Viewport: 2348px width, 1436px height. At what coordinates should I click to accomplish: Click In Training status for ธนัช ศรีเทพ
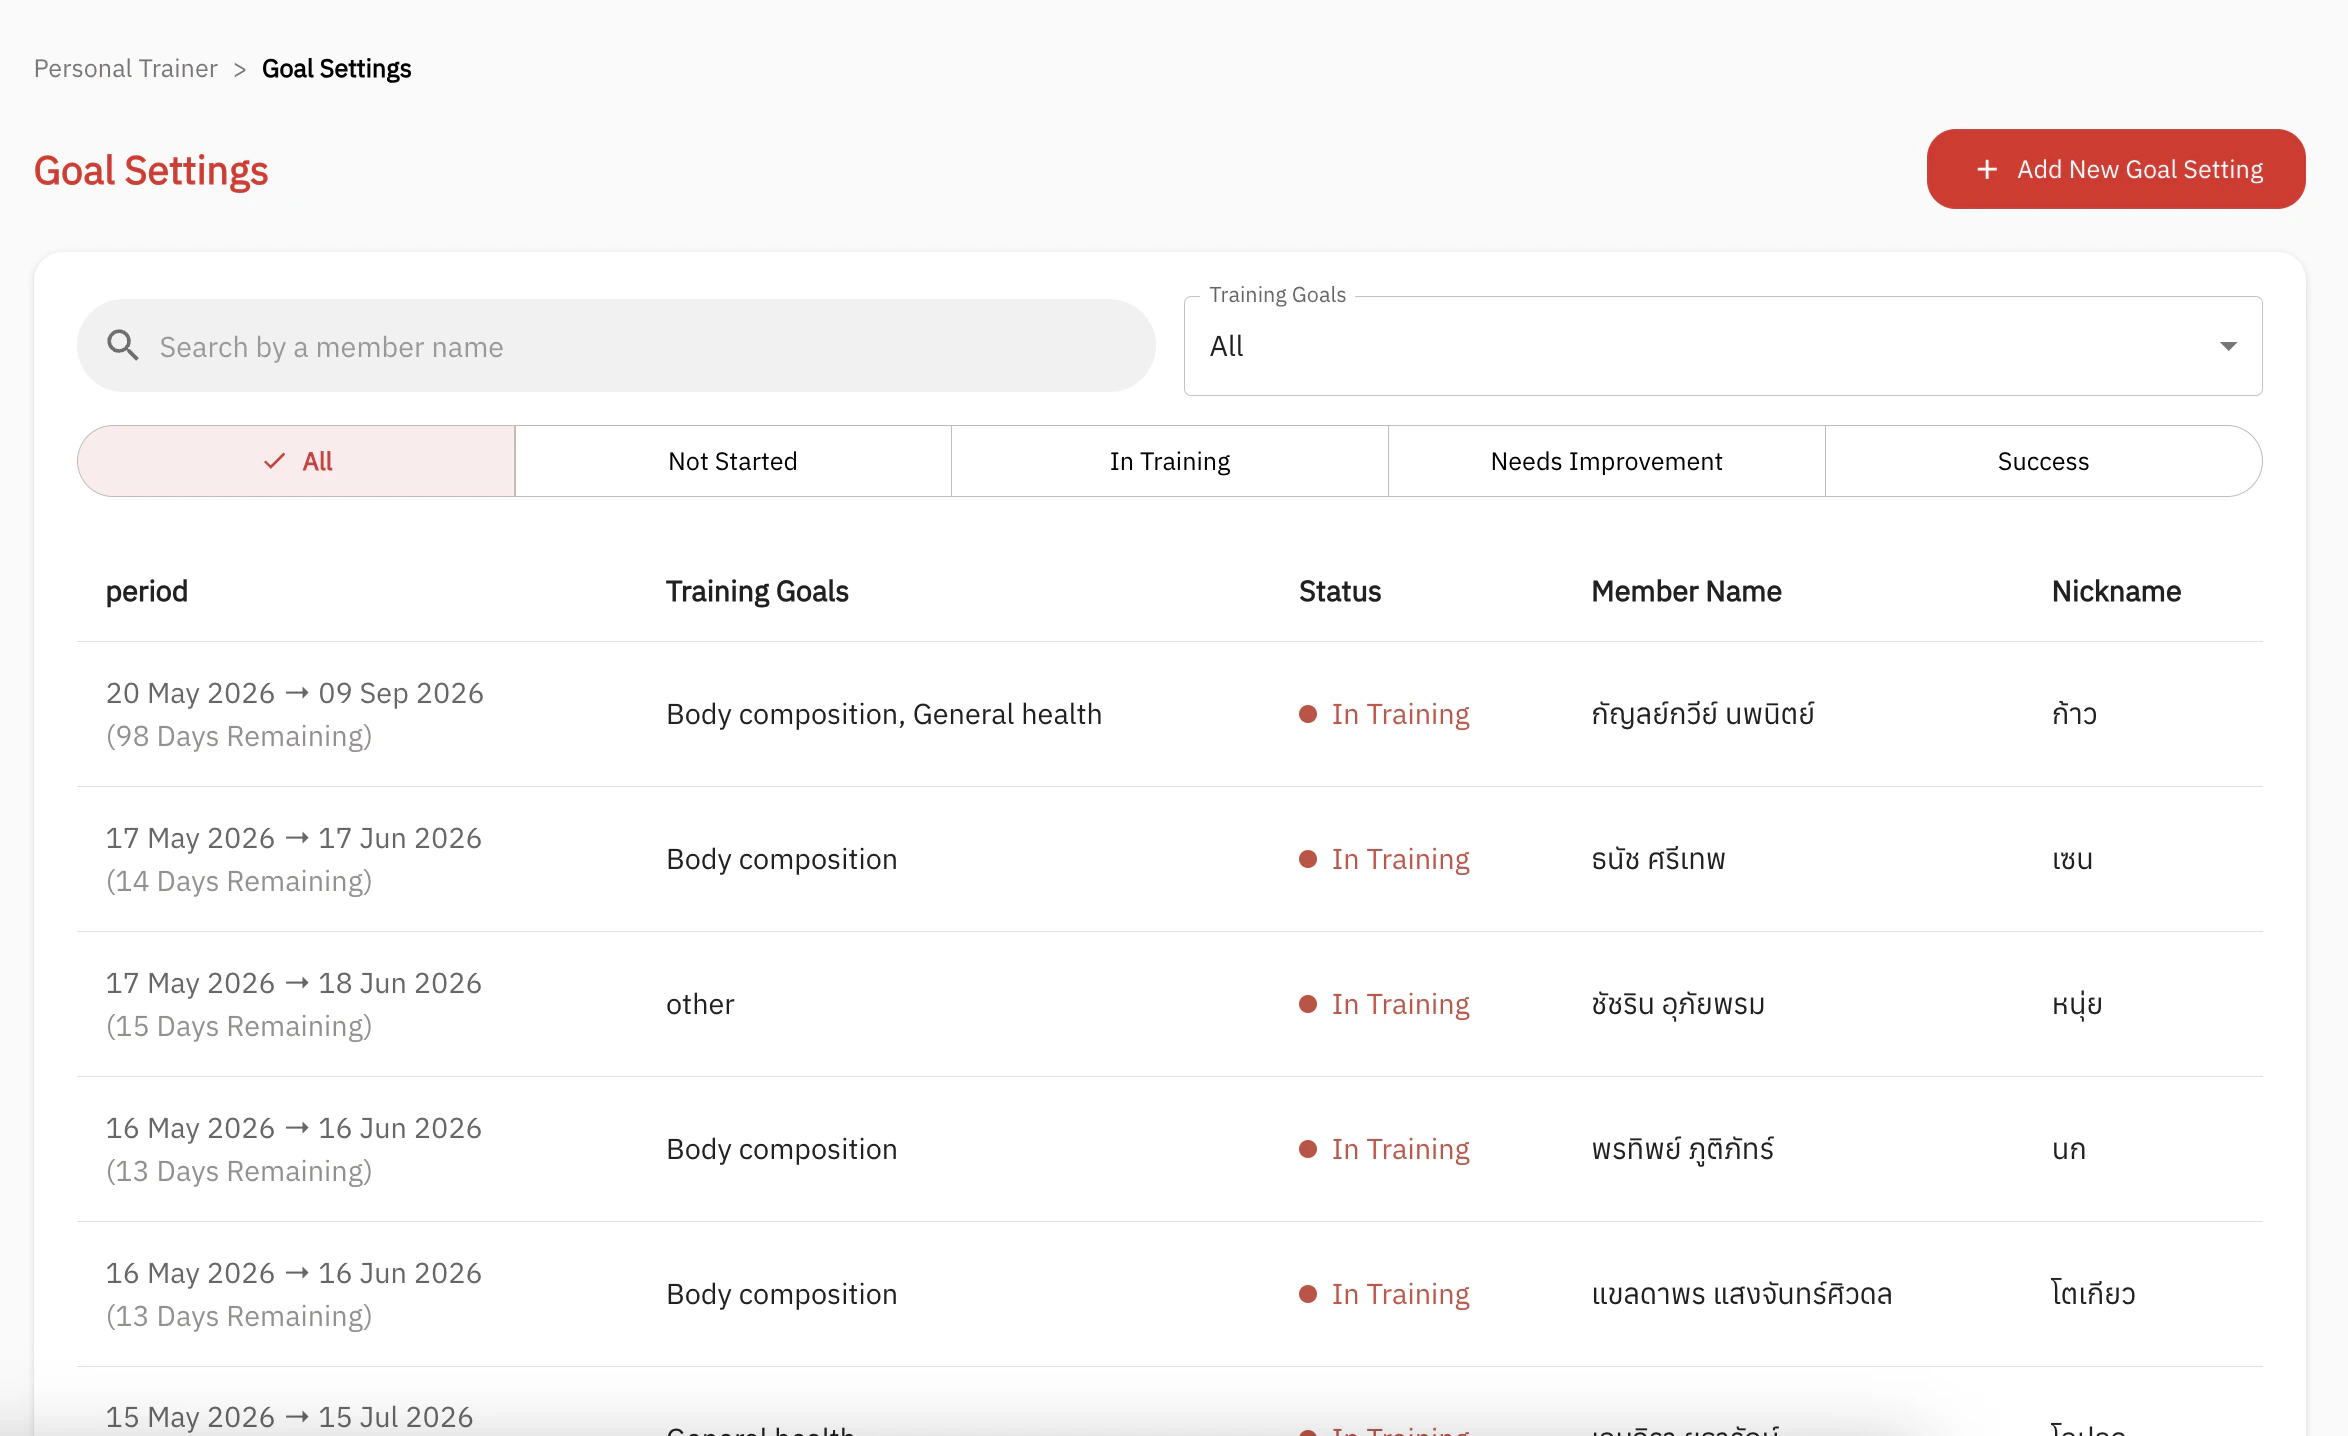(1384, 859)
